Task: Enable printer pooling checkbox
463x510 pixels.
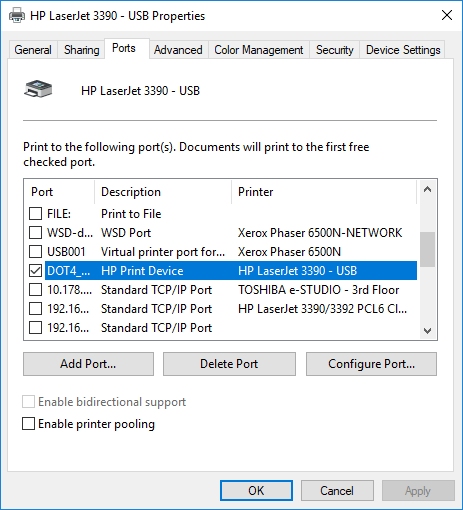Action: (28, 424)
